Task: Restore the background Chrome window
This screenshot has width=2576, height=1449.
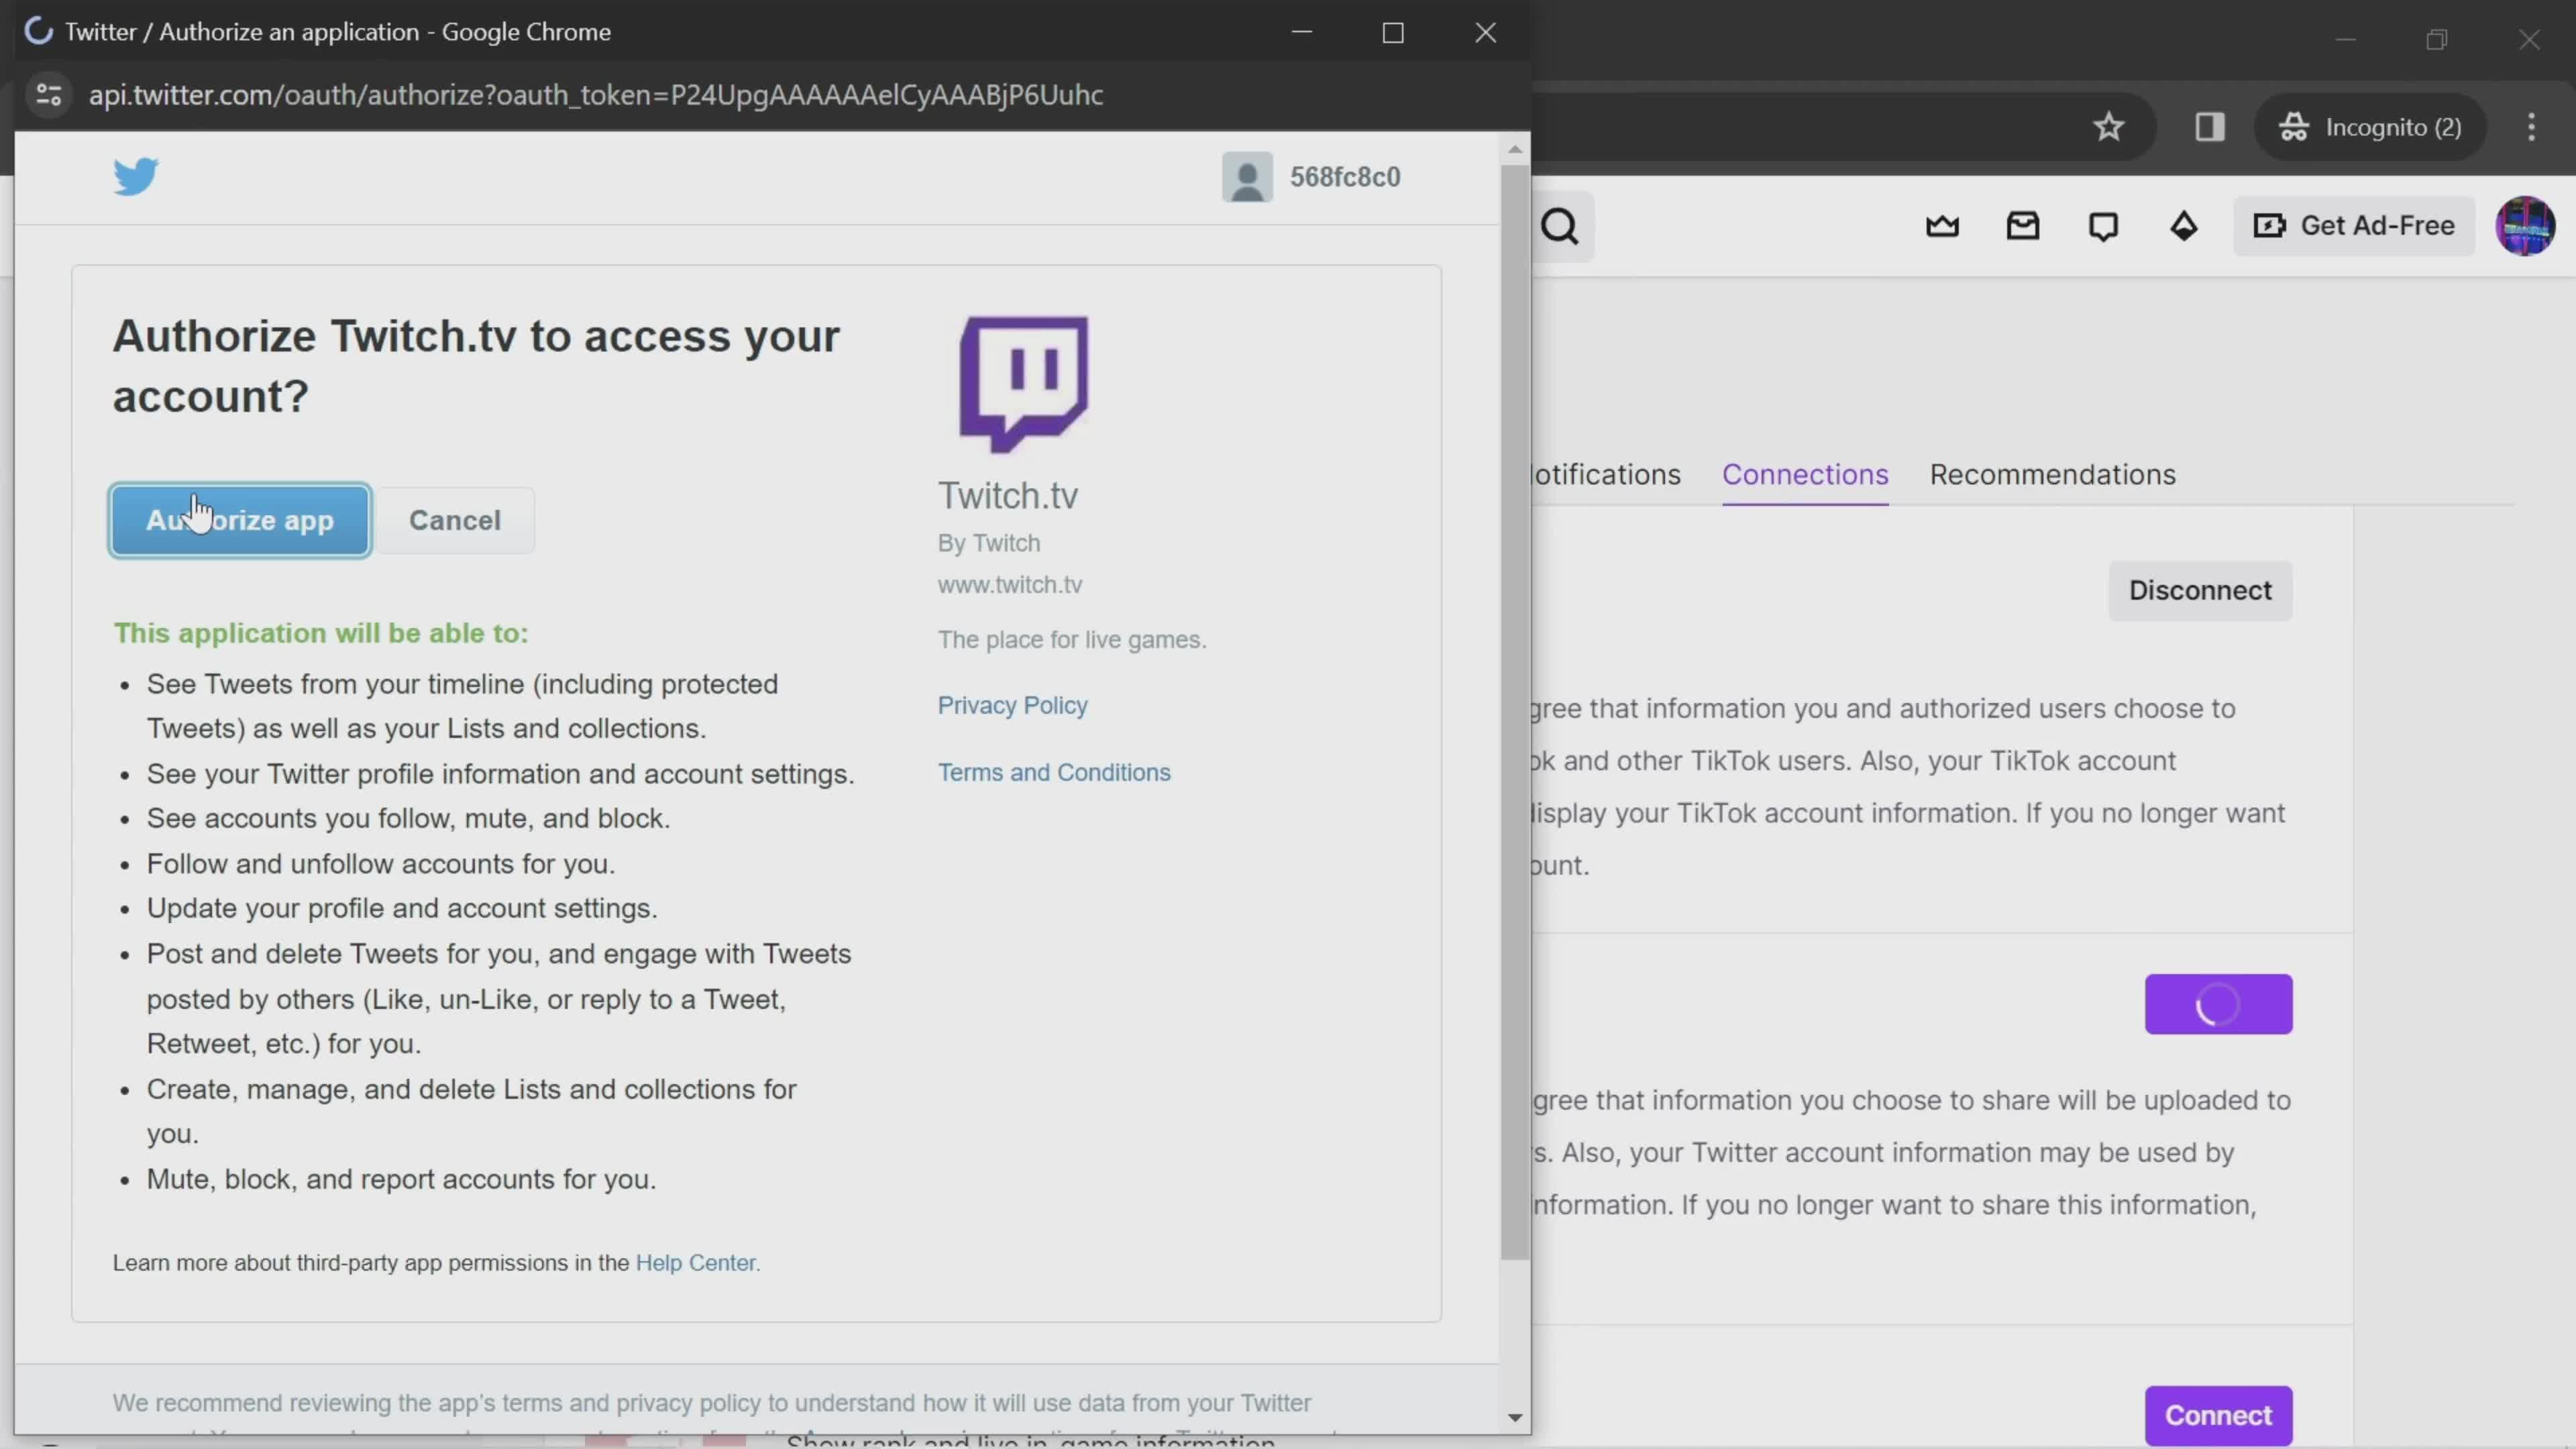Action: click(x=2437, y=40)
